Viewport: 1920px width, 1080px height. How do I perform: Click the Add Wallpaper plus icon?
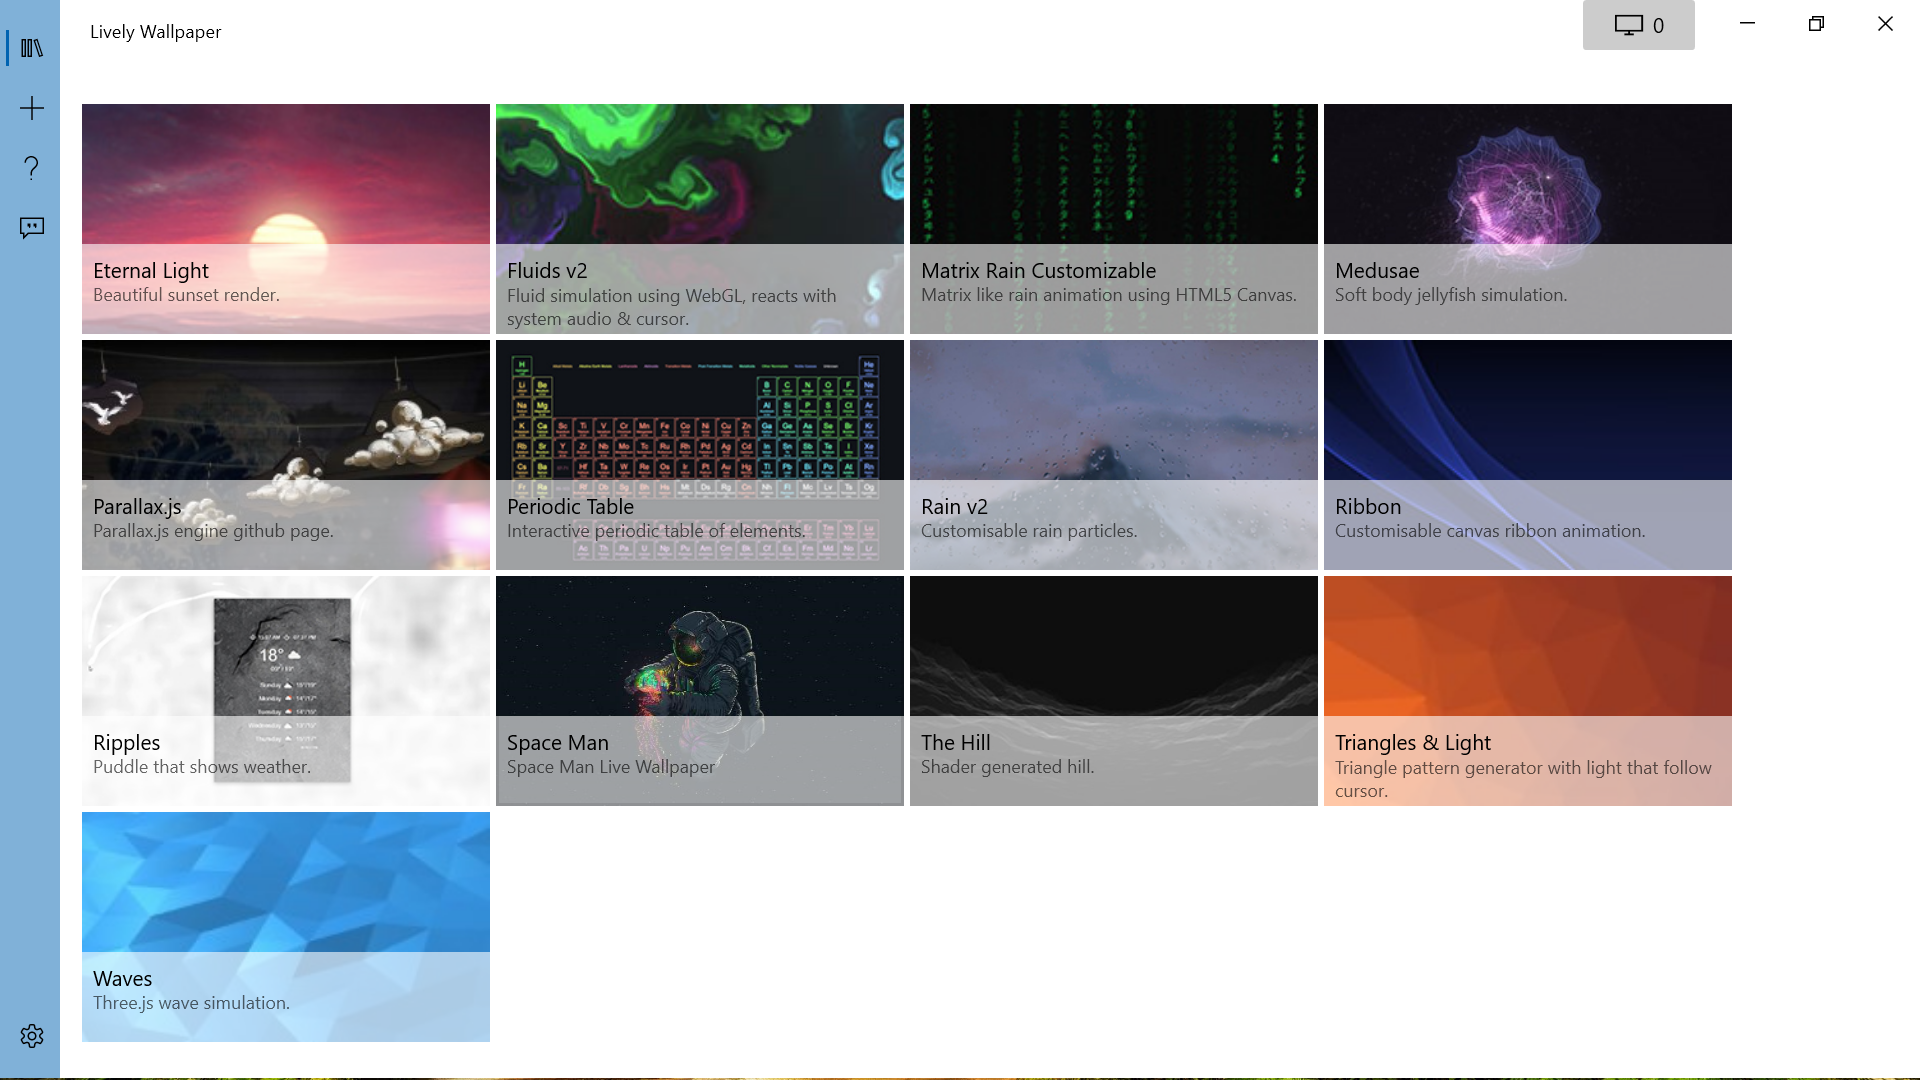pos(32,108)
